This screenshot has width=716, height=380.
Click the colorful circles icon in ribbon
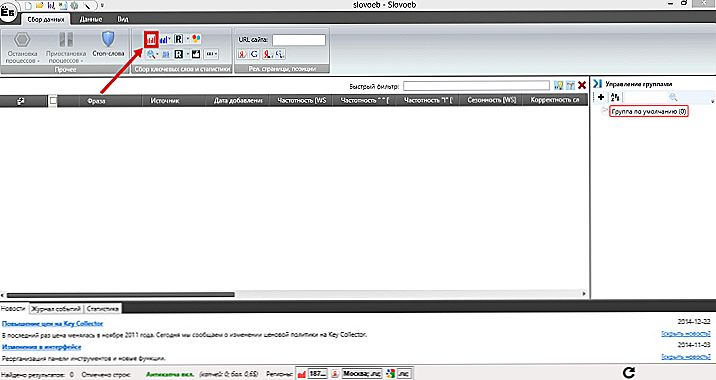(196, 39)
